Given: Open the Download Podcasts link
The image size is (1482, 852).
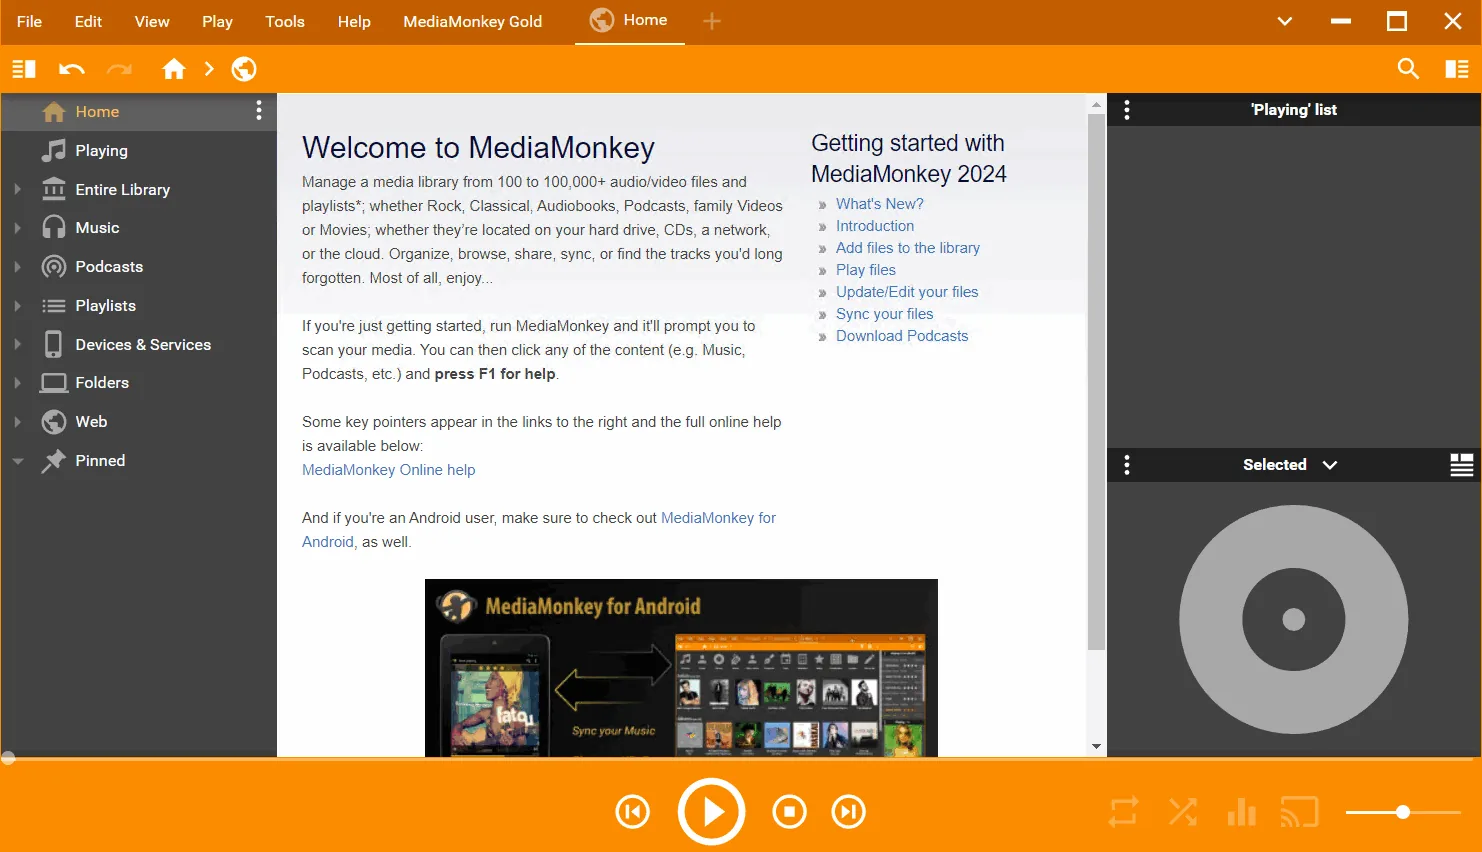Looking at the screenshot, I should click(902, 336).
